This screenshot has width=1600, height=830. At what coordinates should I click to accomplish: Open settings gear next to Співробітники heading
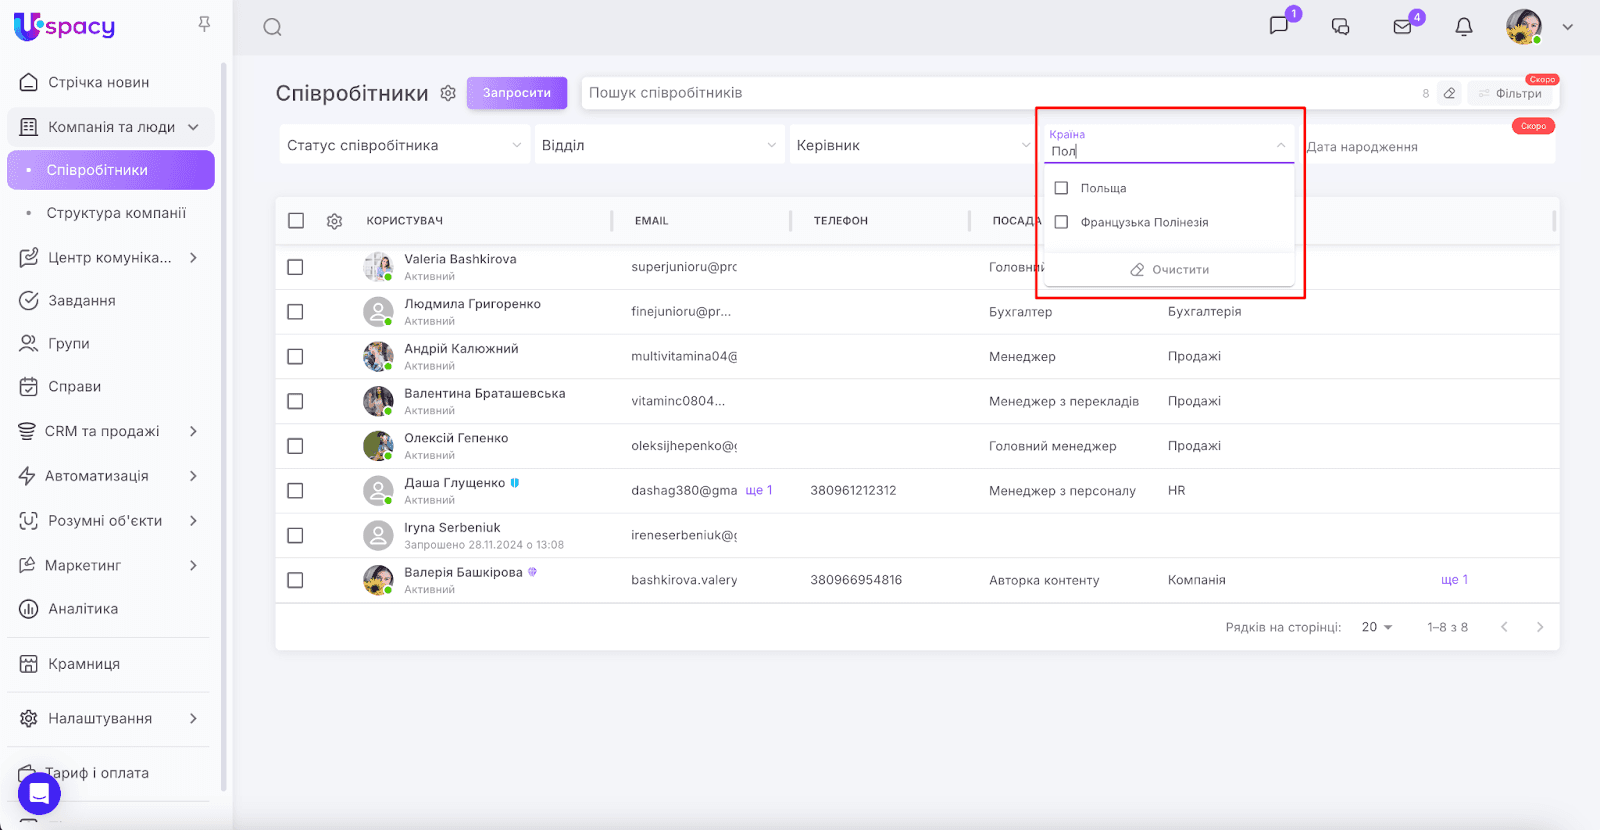coord(448,93)
